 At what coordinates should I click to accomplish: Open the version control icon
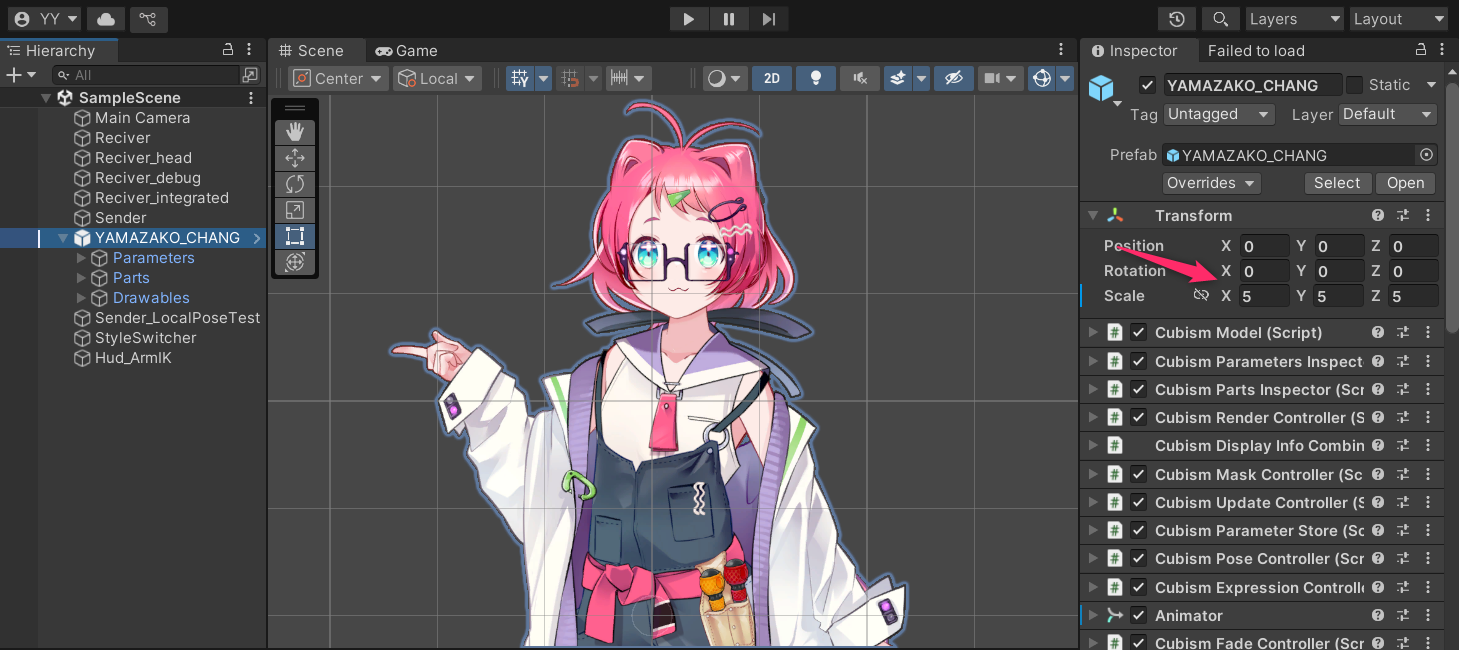(148, 19)
